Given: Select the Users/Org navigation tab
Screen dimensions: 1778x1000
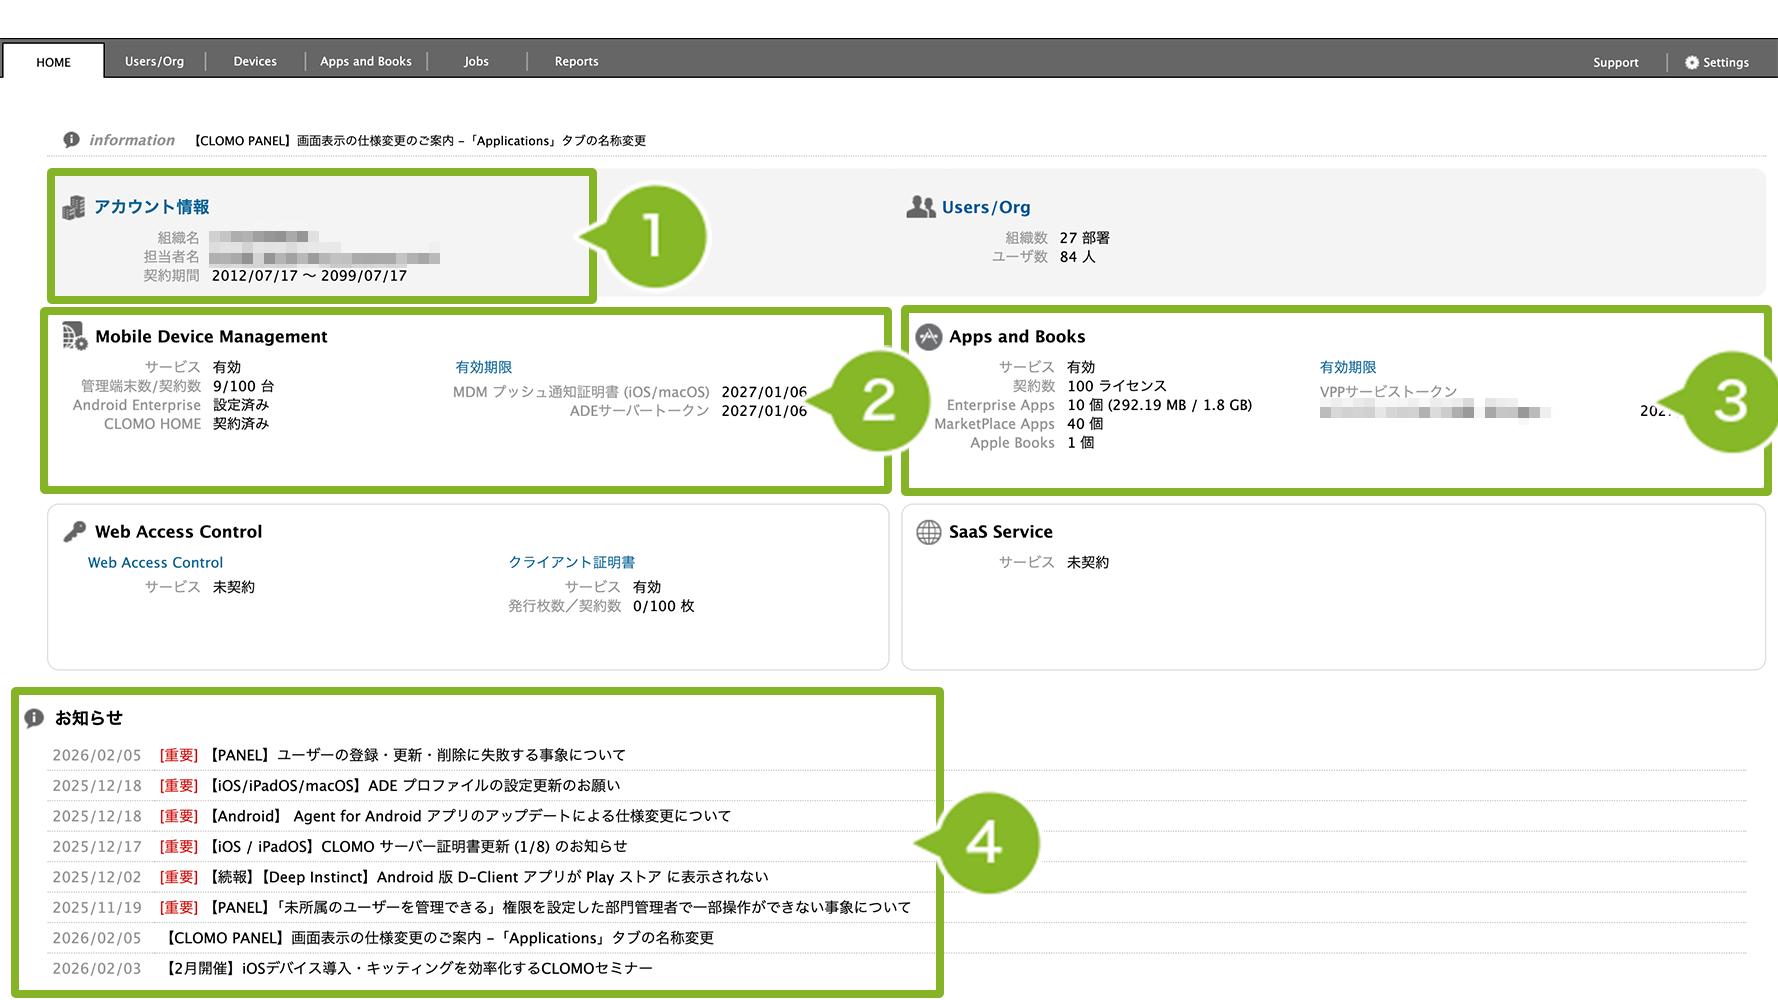Looking at the screenshot, I should [154, 61].
